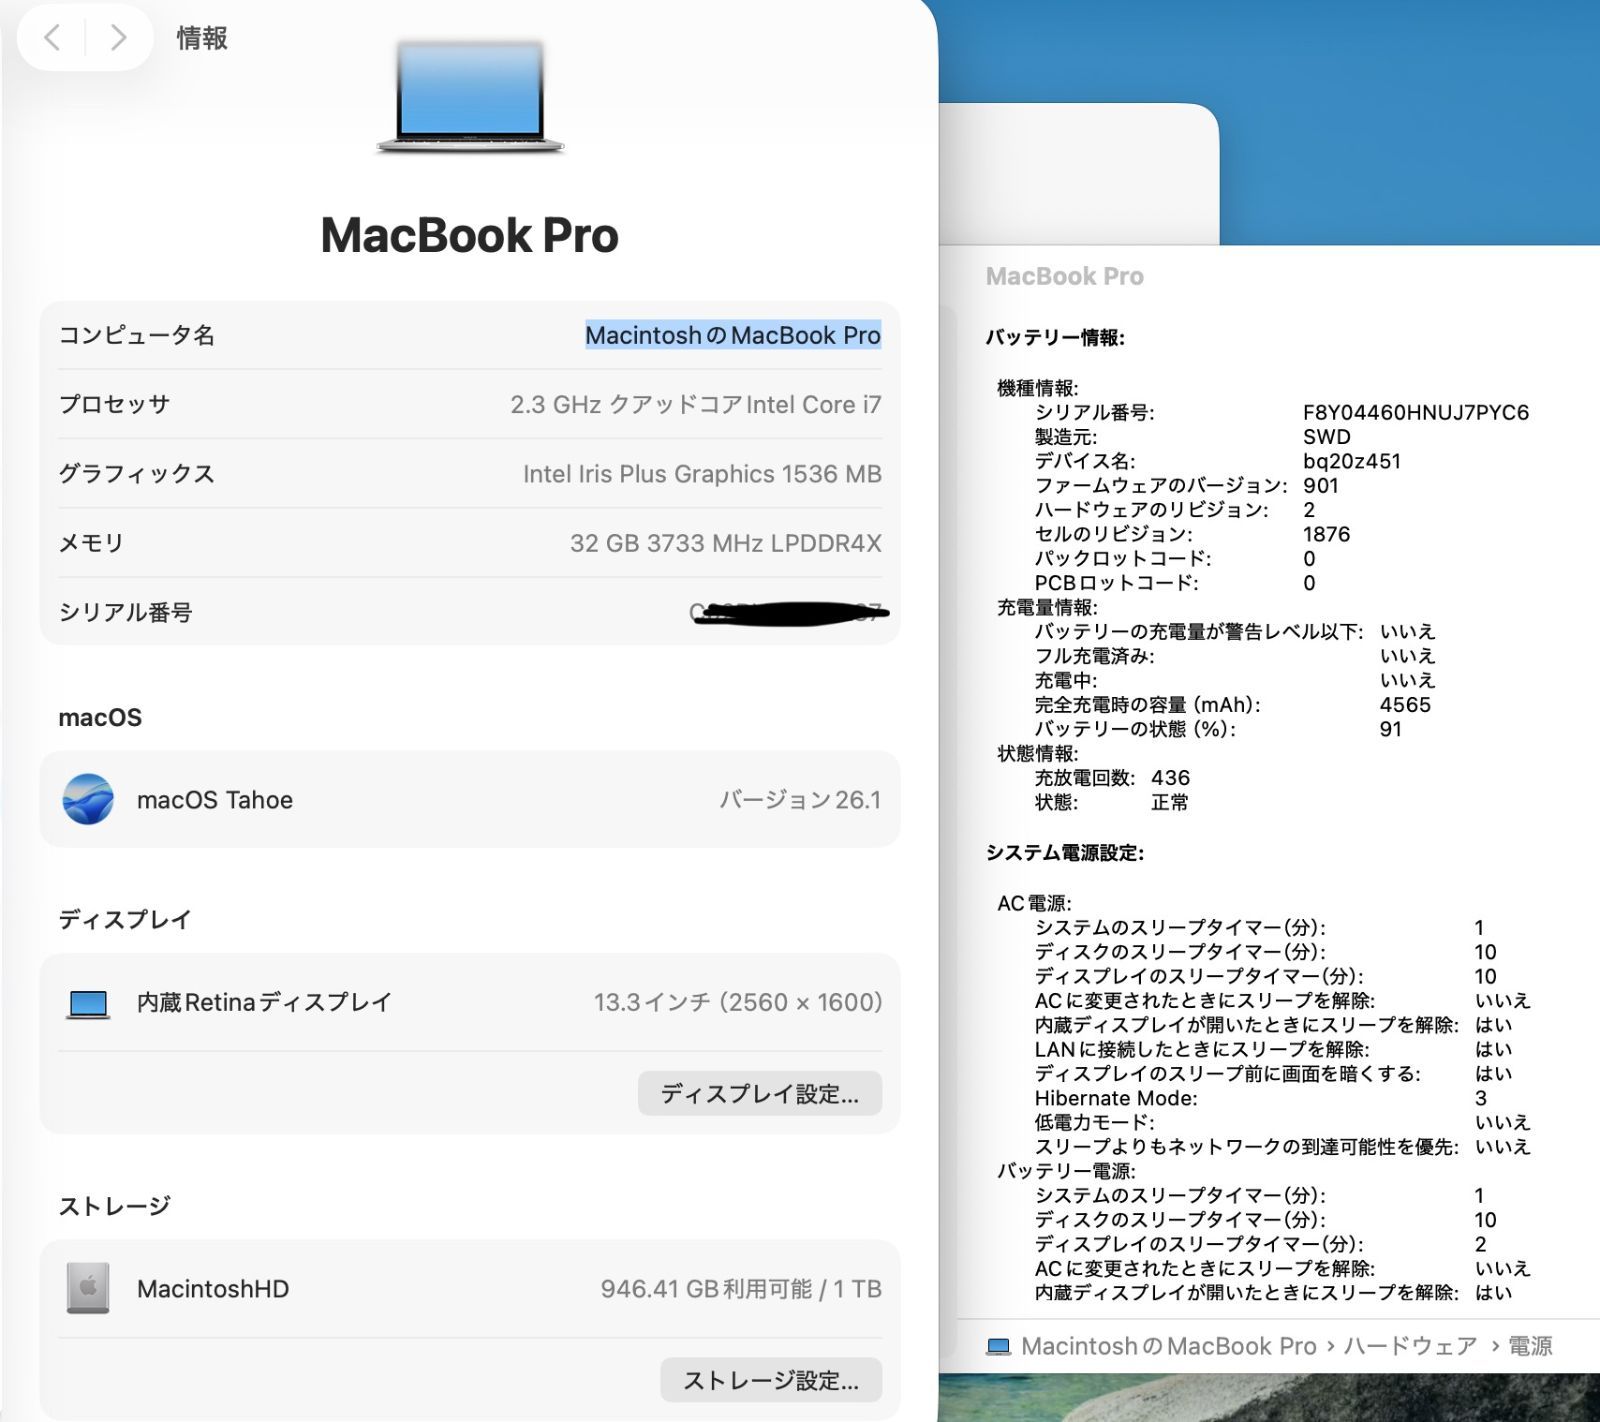The image size is (1600, 1422).
Task: Click the battery serial number F8Y04460HNUJ7PYC6
Action: [x=1415, y=412]
